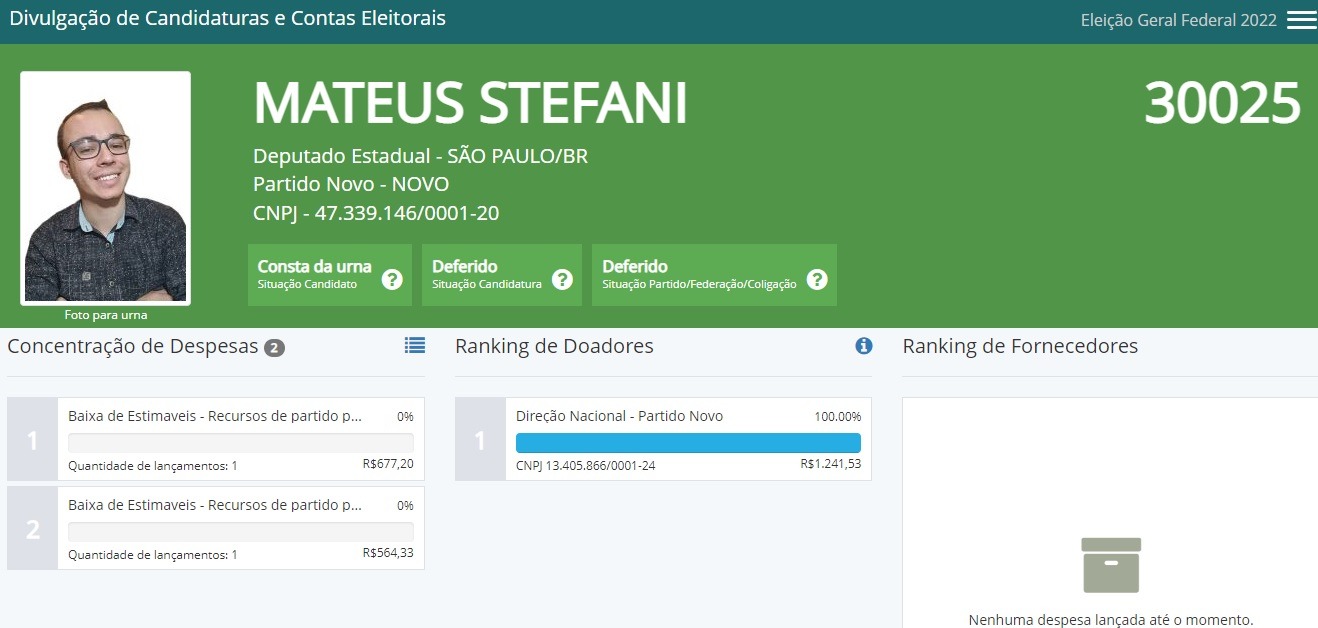Click the Ranking de Doadores info icon

pos(863,346)
